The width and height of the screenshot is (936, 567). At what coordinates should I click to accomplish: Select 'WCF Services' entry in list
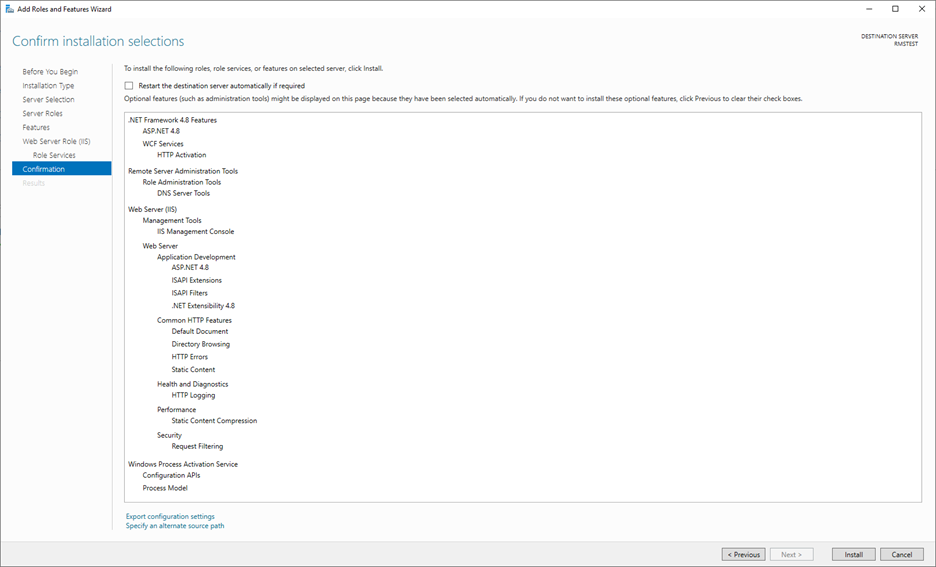tap(163, 144)
